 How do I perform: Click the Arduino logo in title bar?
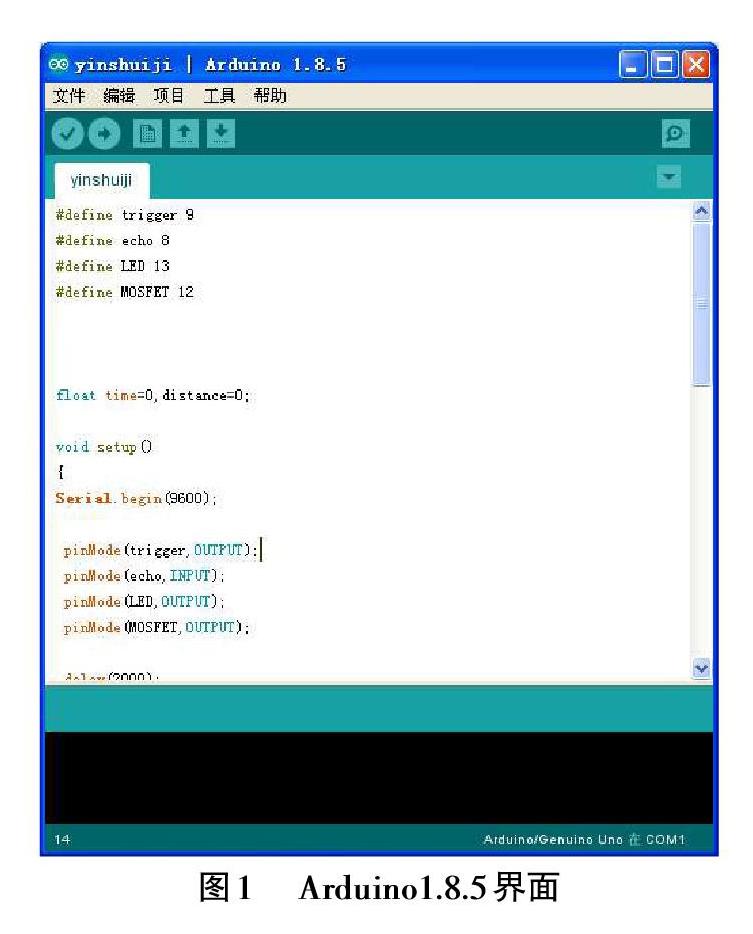coord(58,64)
